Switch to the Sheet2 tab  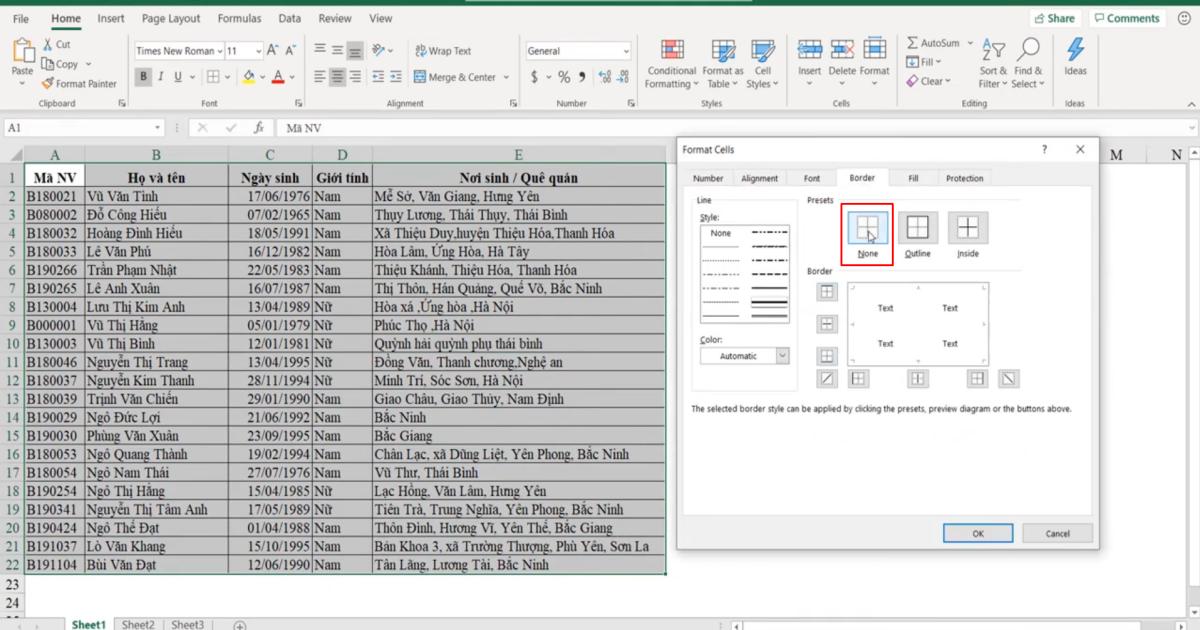[138, 623]
